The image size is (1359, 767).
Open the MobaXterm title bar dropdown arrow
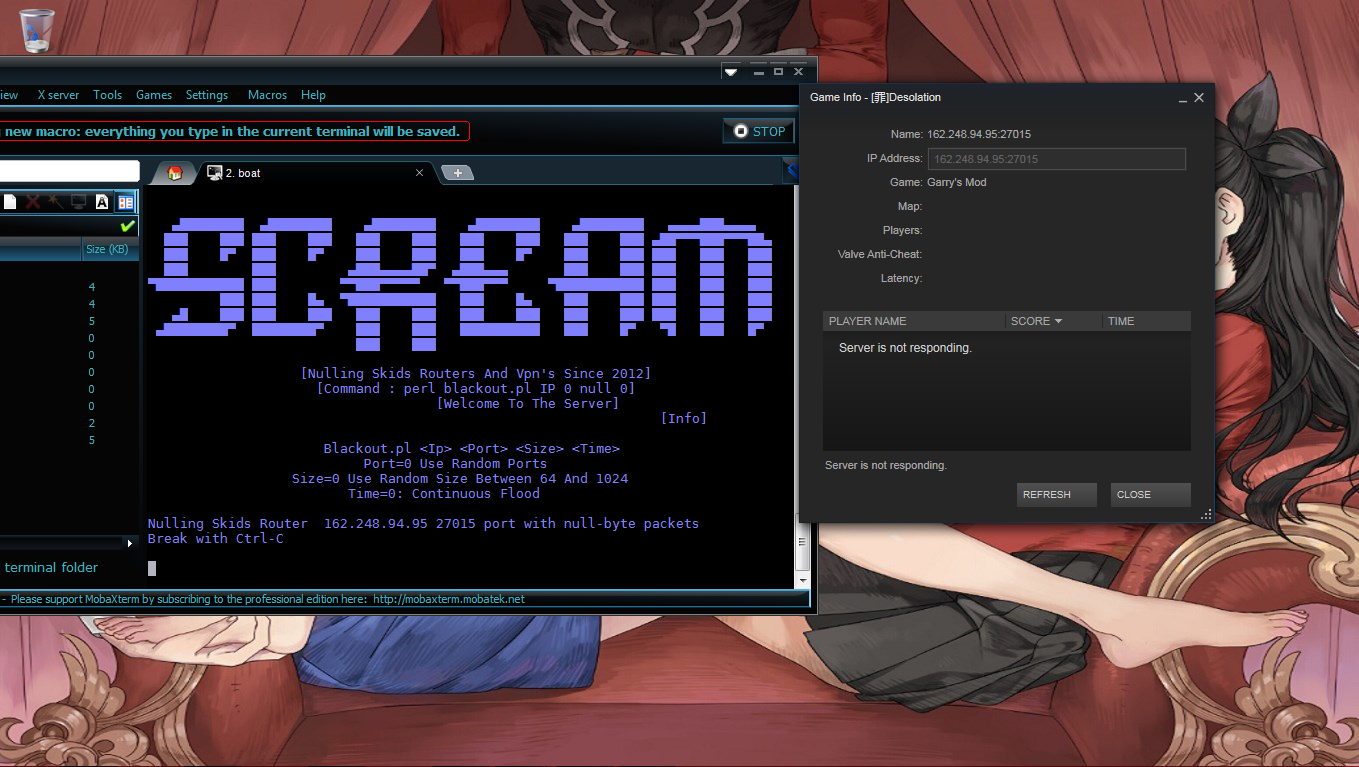731,72
